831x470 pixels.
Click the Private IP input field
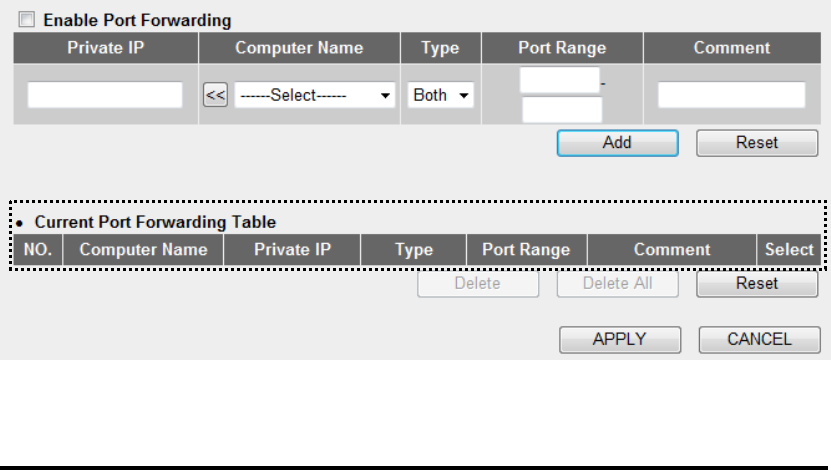[x=105, y=95]
